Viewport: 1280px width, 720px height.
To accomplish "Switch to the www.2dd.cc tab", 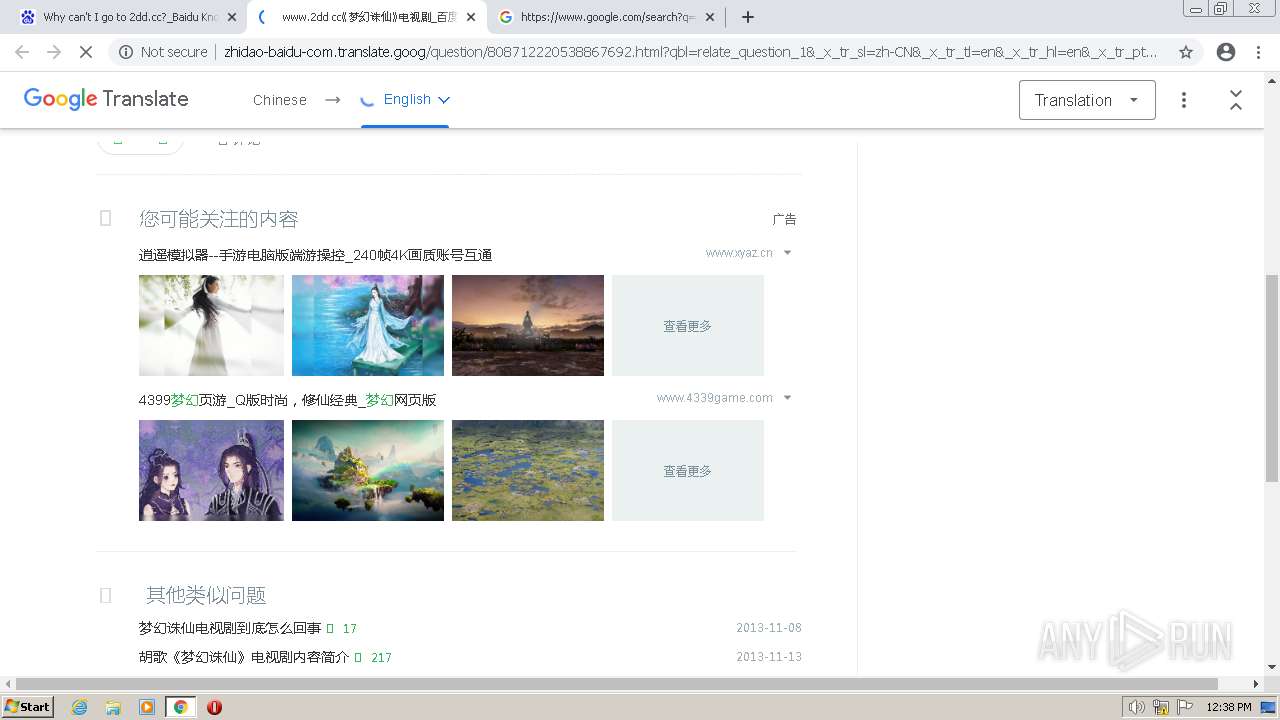I will tap(365, 17).
